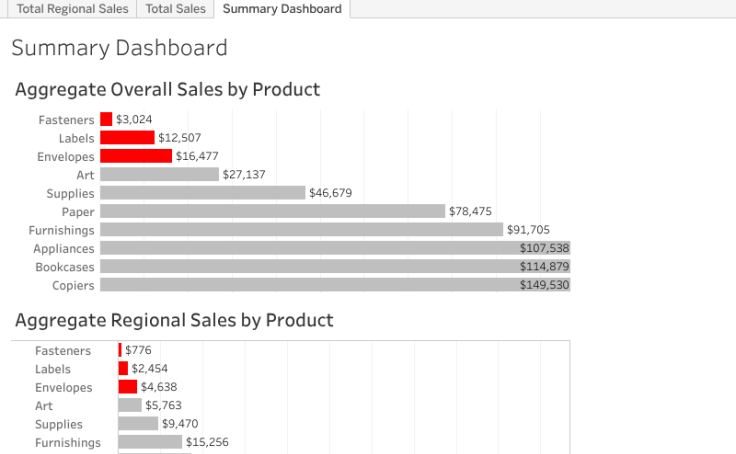The height and width of the screenshot is (454, 736).
Task: Click the Aggregate Regional Sales by Product title
Action: (174, 321)
